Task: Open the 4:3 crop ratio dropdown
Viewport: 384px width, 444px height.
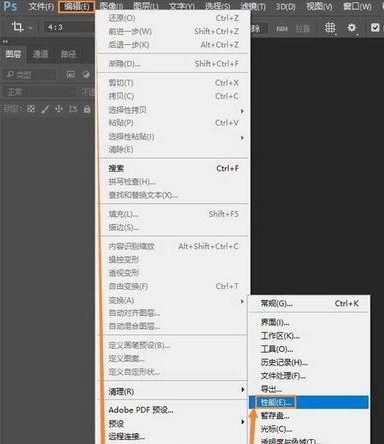Action: point(68,27)
